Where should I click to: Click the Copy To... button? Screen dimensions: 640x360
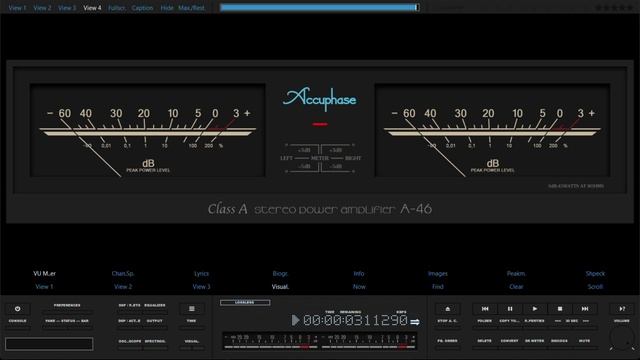pyautogui.click(x=509, y=321)
